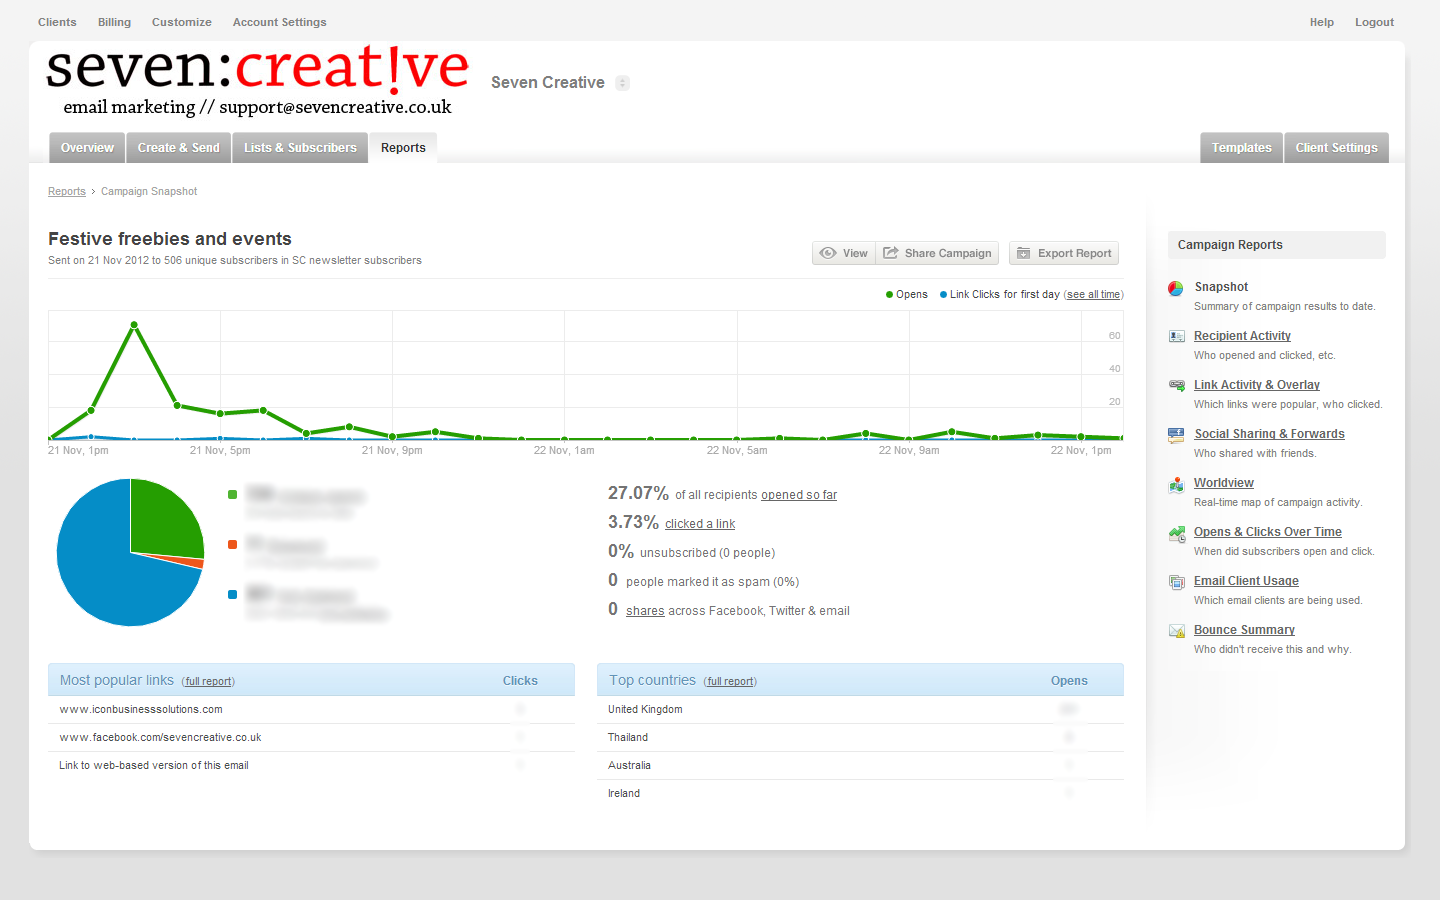The image size is (1440, 900).
Task: View the campaign with the eye button
Action: [x=844, y=254]
